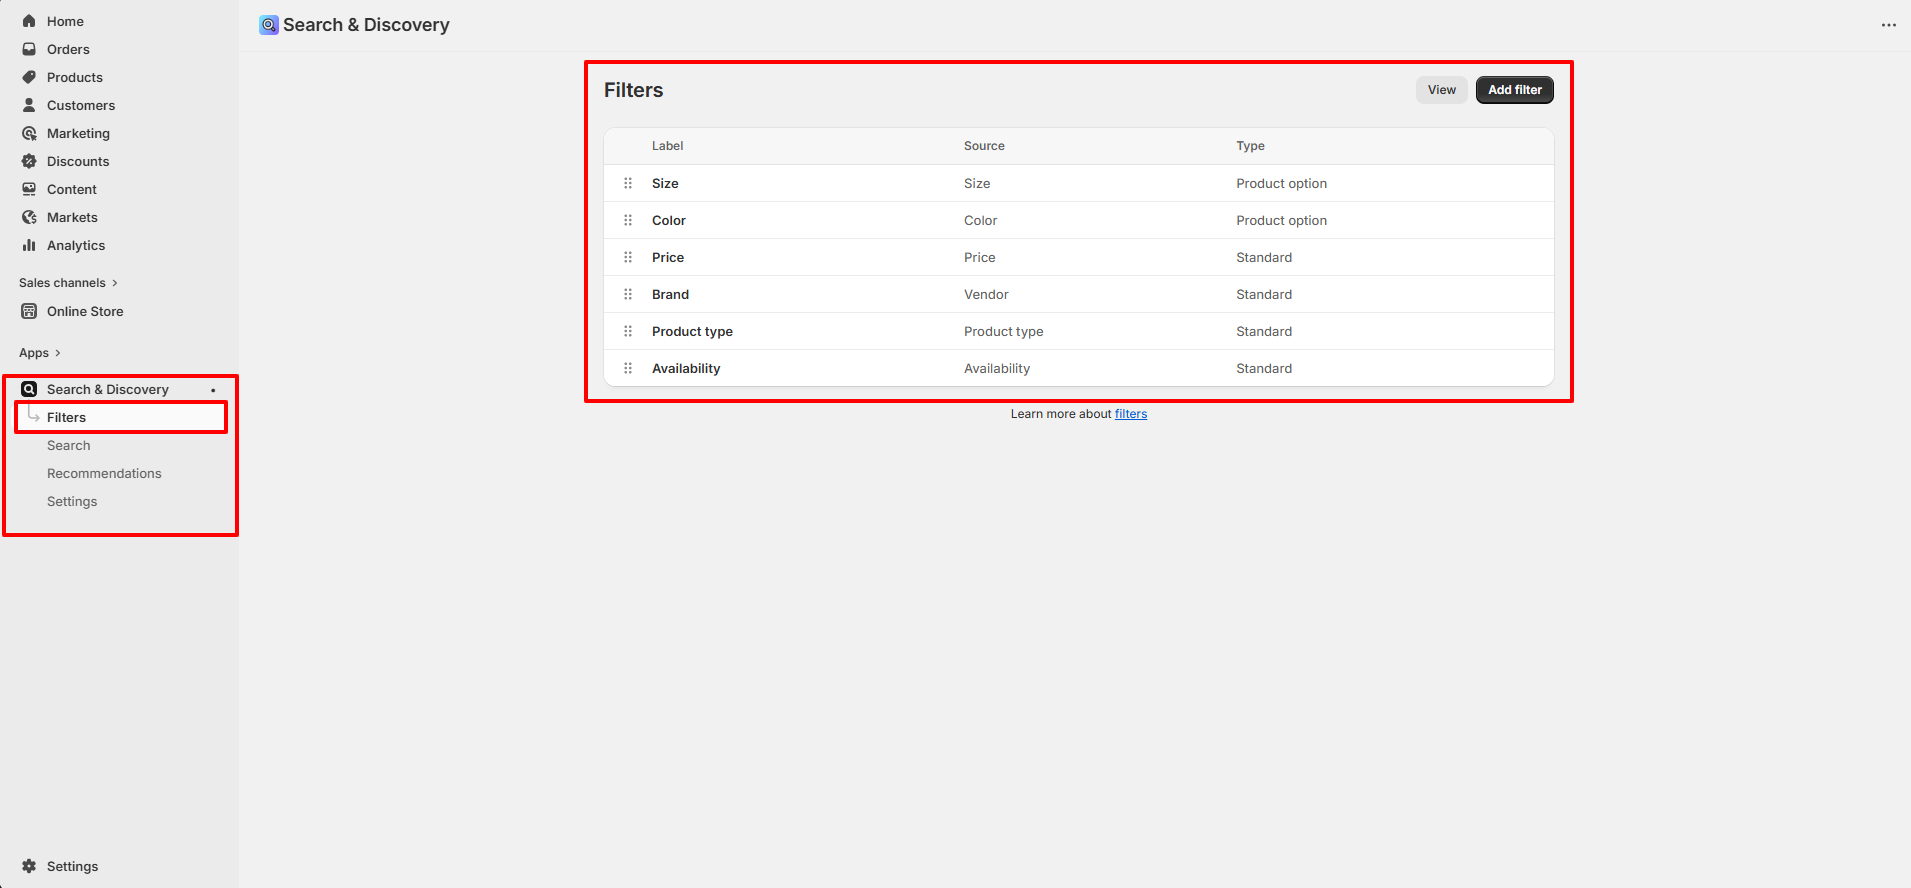Select Search under Search & Discovery
Screen dimensions: 1911x888
click(x=68, y=445)
